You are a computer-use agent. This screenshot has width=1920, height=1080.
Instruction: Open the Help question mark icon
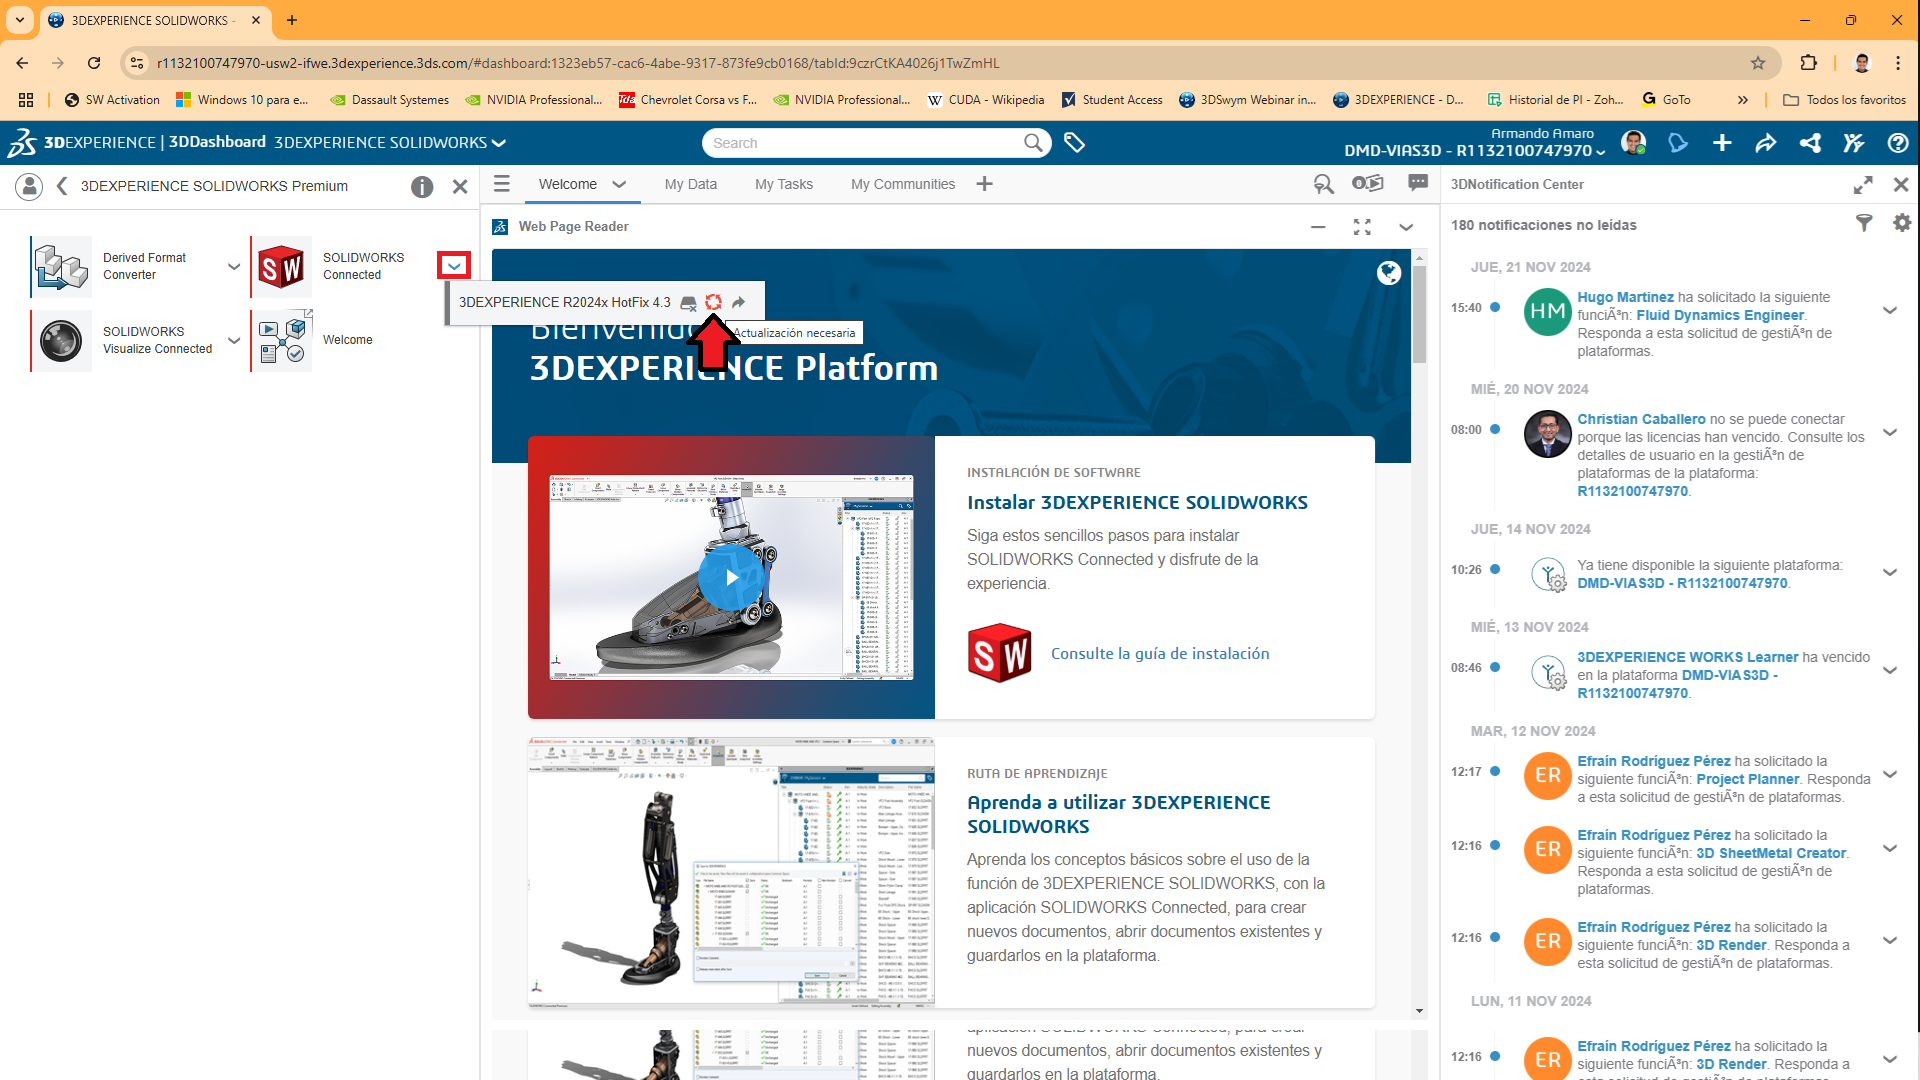1898,143
